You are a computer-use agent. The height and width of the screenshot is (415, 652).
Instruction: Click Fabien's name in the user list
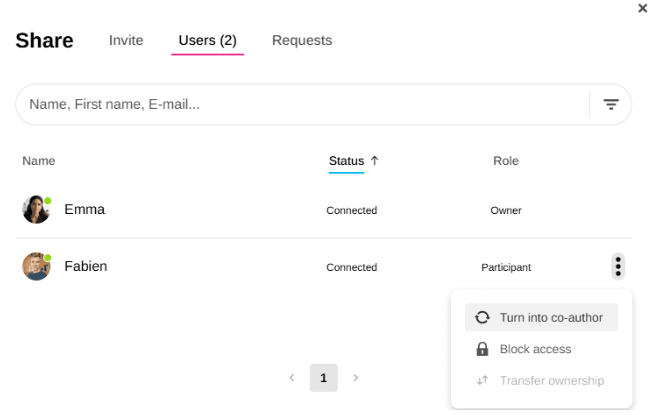(86, 267)
